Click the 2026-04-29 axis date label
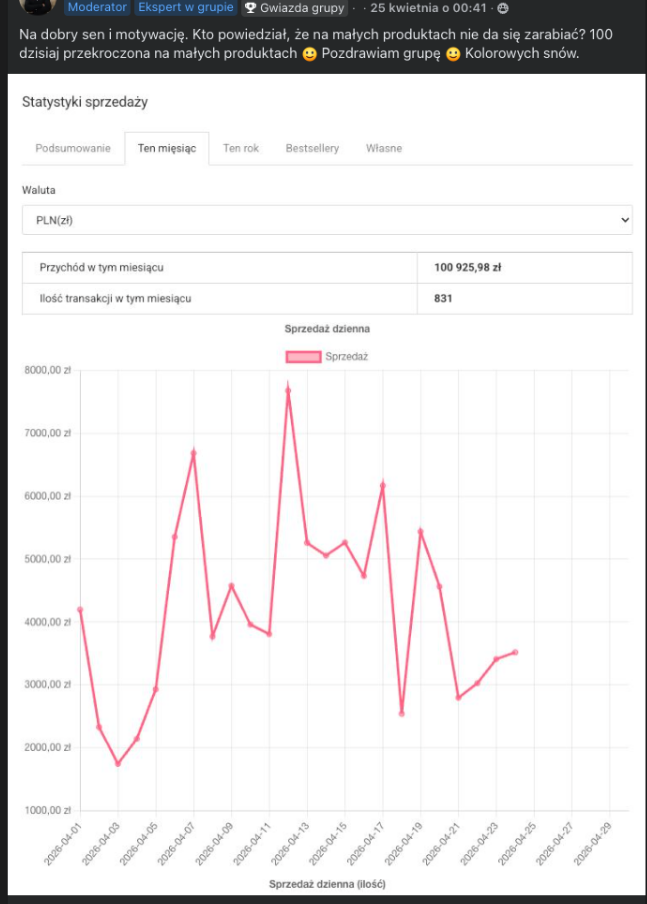647x904 pixels. pyautogui.click(x=593, y=843)
